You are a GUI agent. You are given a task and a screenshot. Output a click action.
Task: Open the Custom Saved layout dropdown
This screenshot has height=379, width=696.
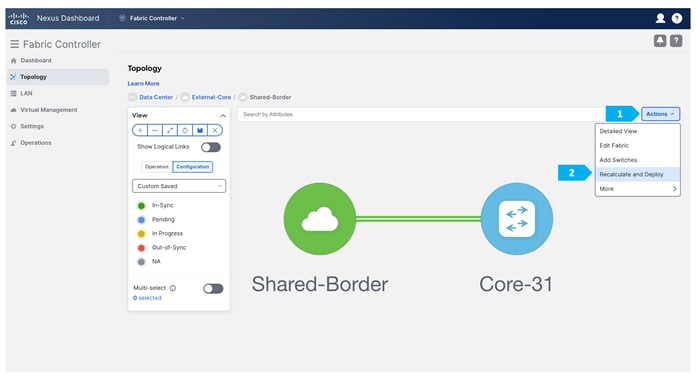[x=179, y=186]
